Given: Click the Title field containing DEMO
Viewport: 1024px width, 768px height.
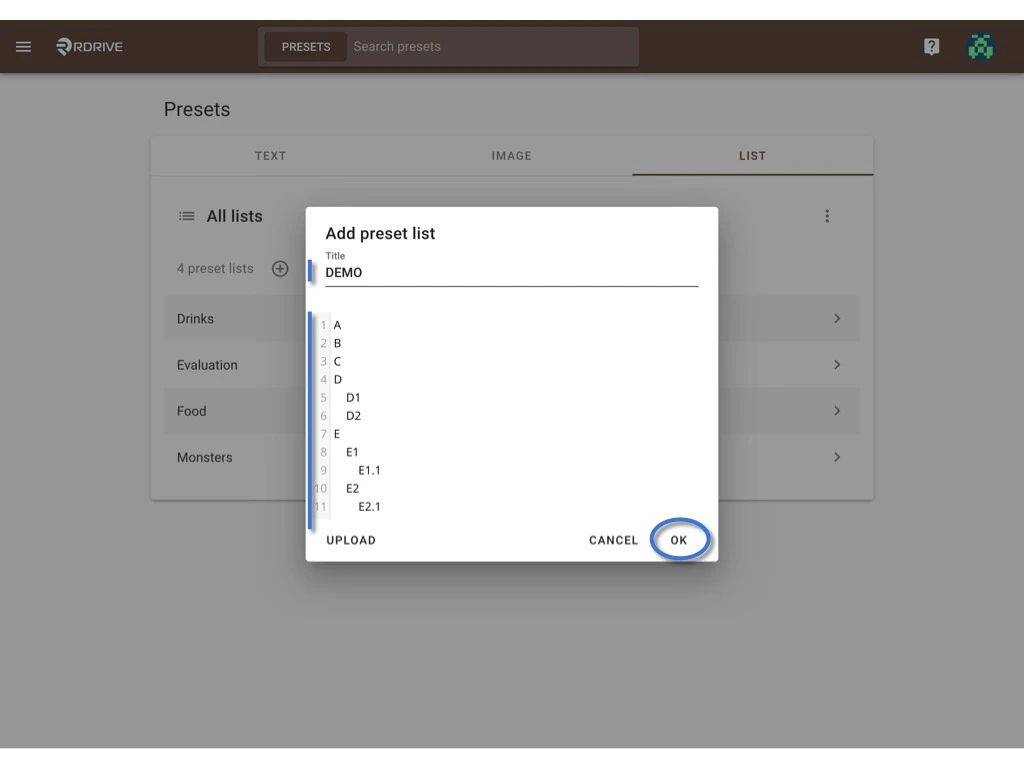Looking at the screenshot, I should (450, 272).
